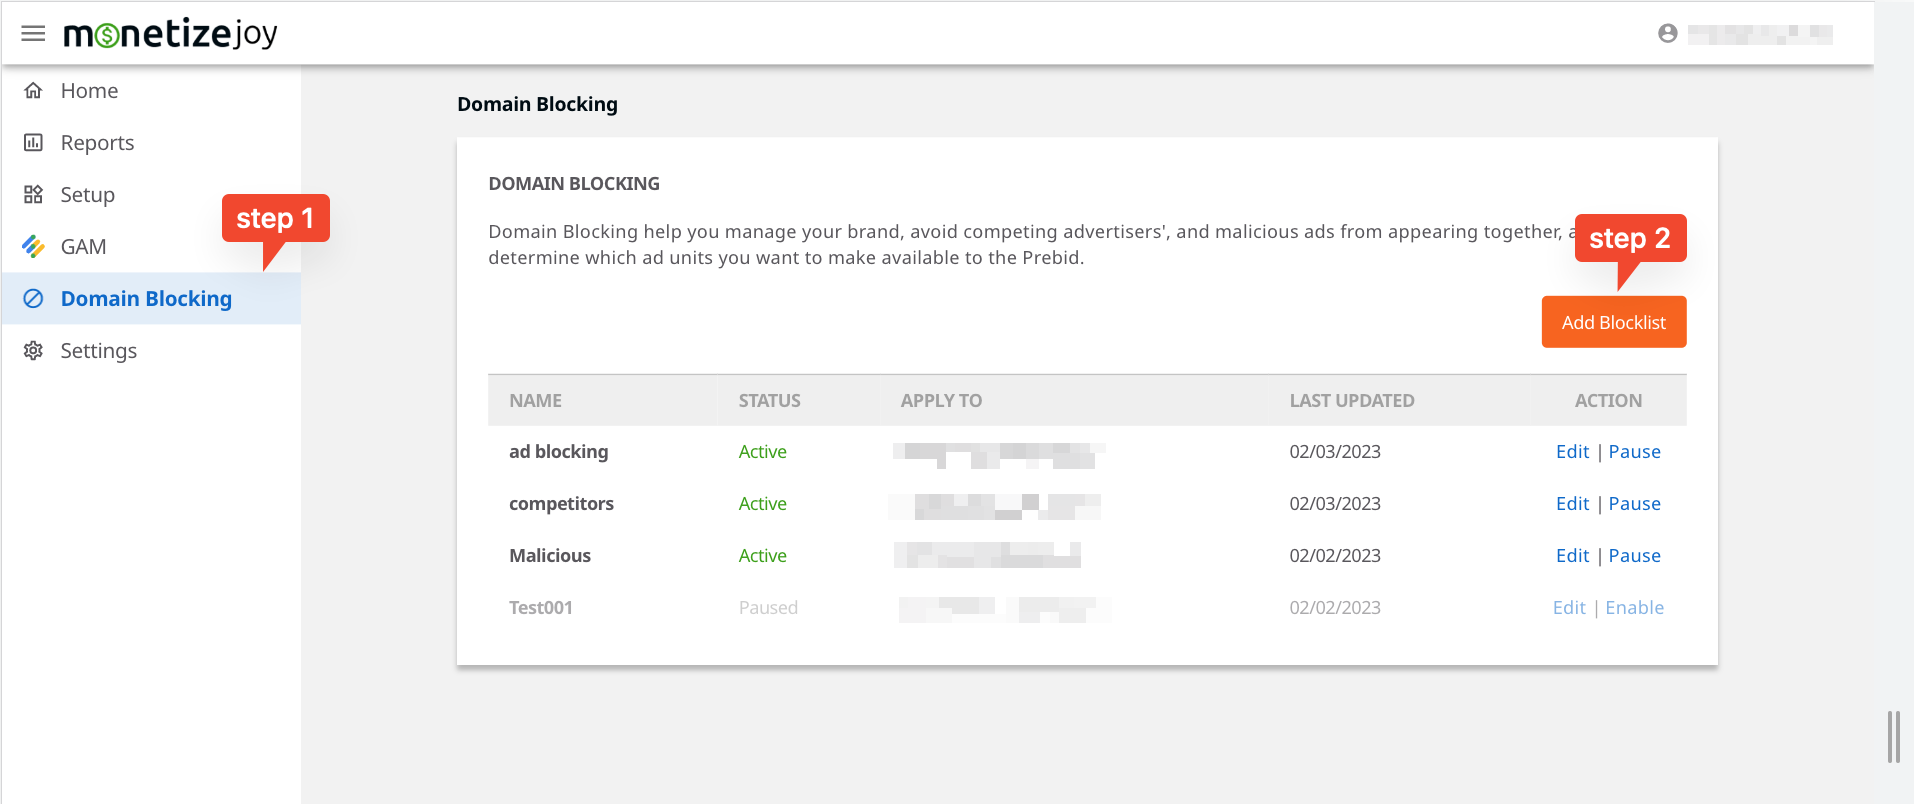Click Malicious row's 02/02/2023 date
Viewport: 1914px width, 804px height.
click(x=1335, y=556)
